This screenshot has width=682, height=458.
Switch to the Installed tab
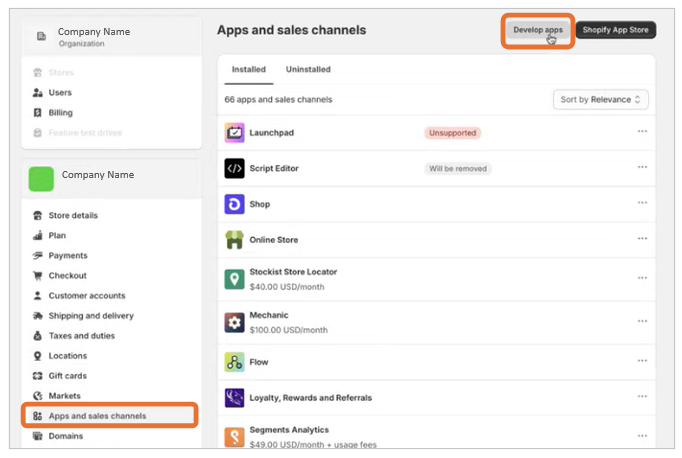coord(248,69)
